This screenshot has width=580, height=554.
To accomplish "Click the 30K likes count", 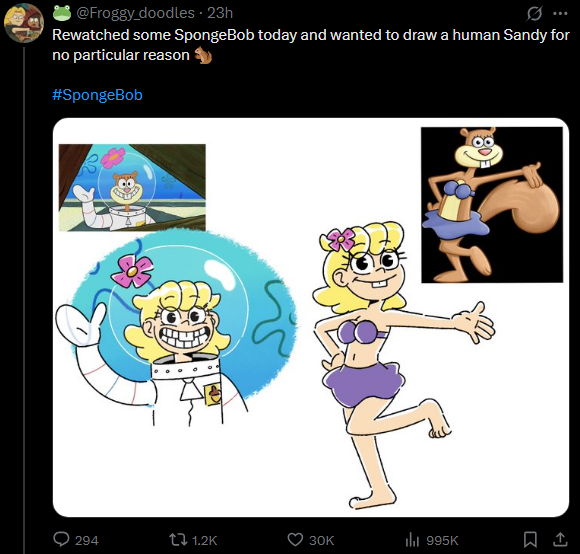I will click(321, 540).
